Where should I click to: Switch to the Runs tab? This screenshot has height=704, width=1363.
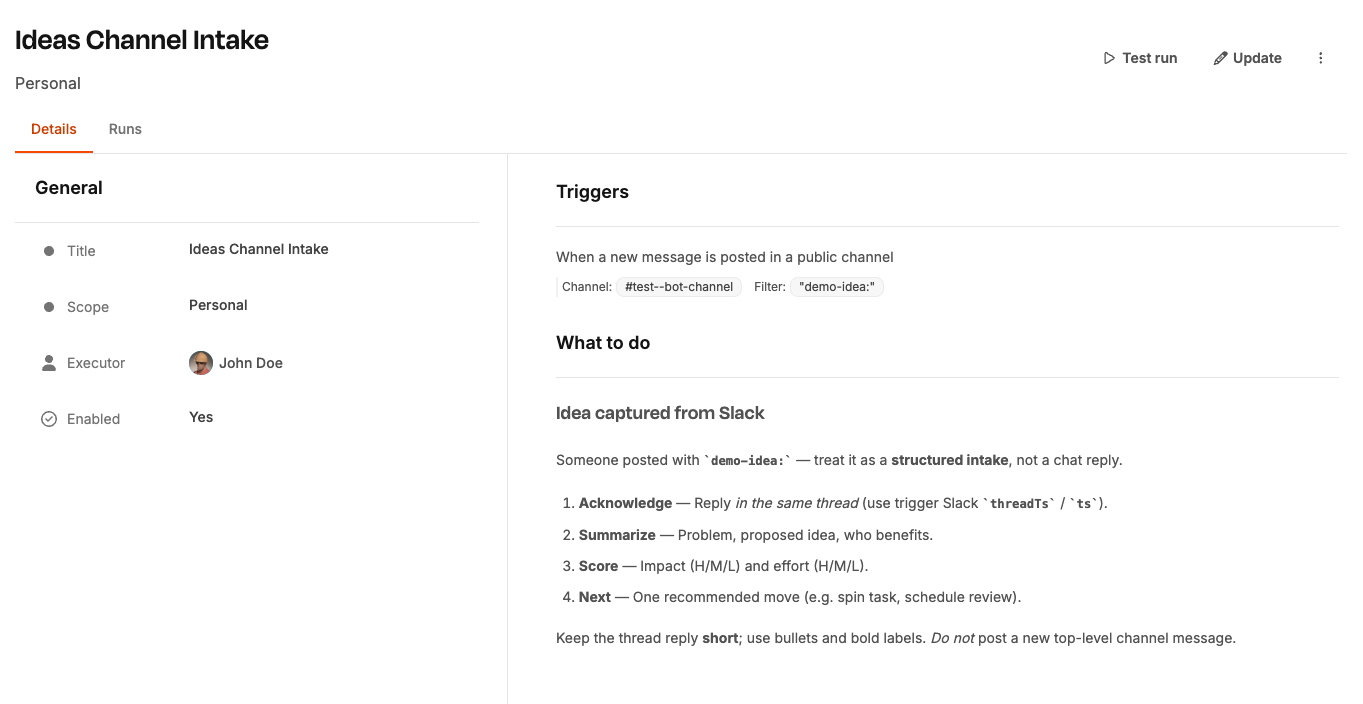[x=125, y=129]
